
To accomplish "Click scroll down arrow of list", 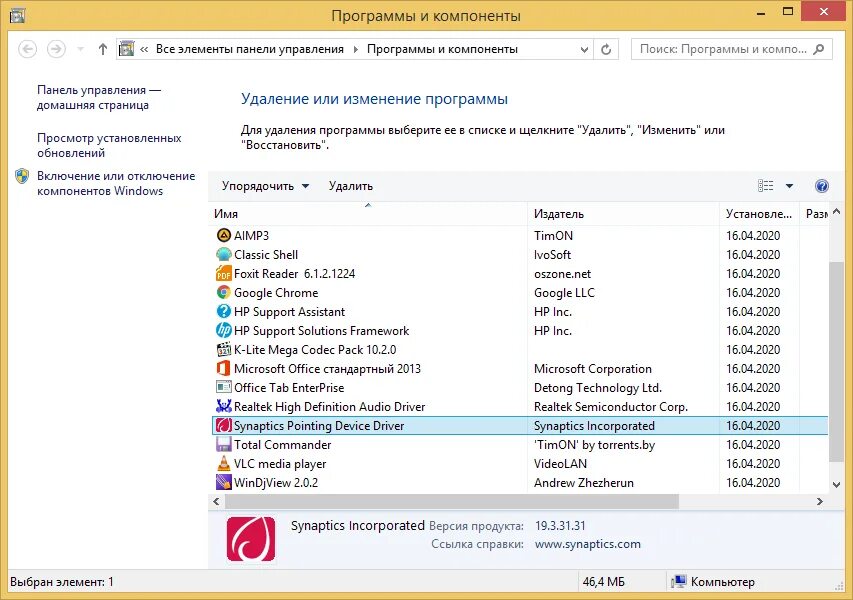I will [x=836, y=484].
